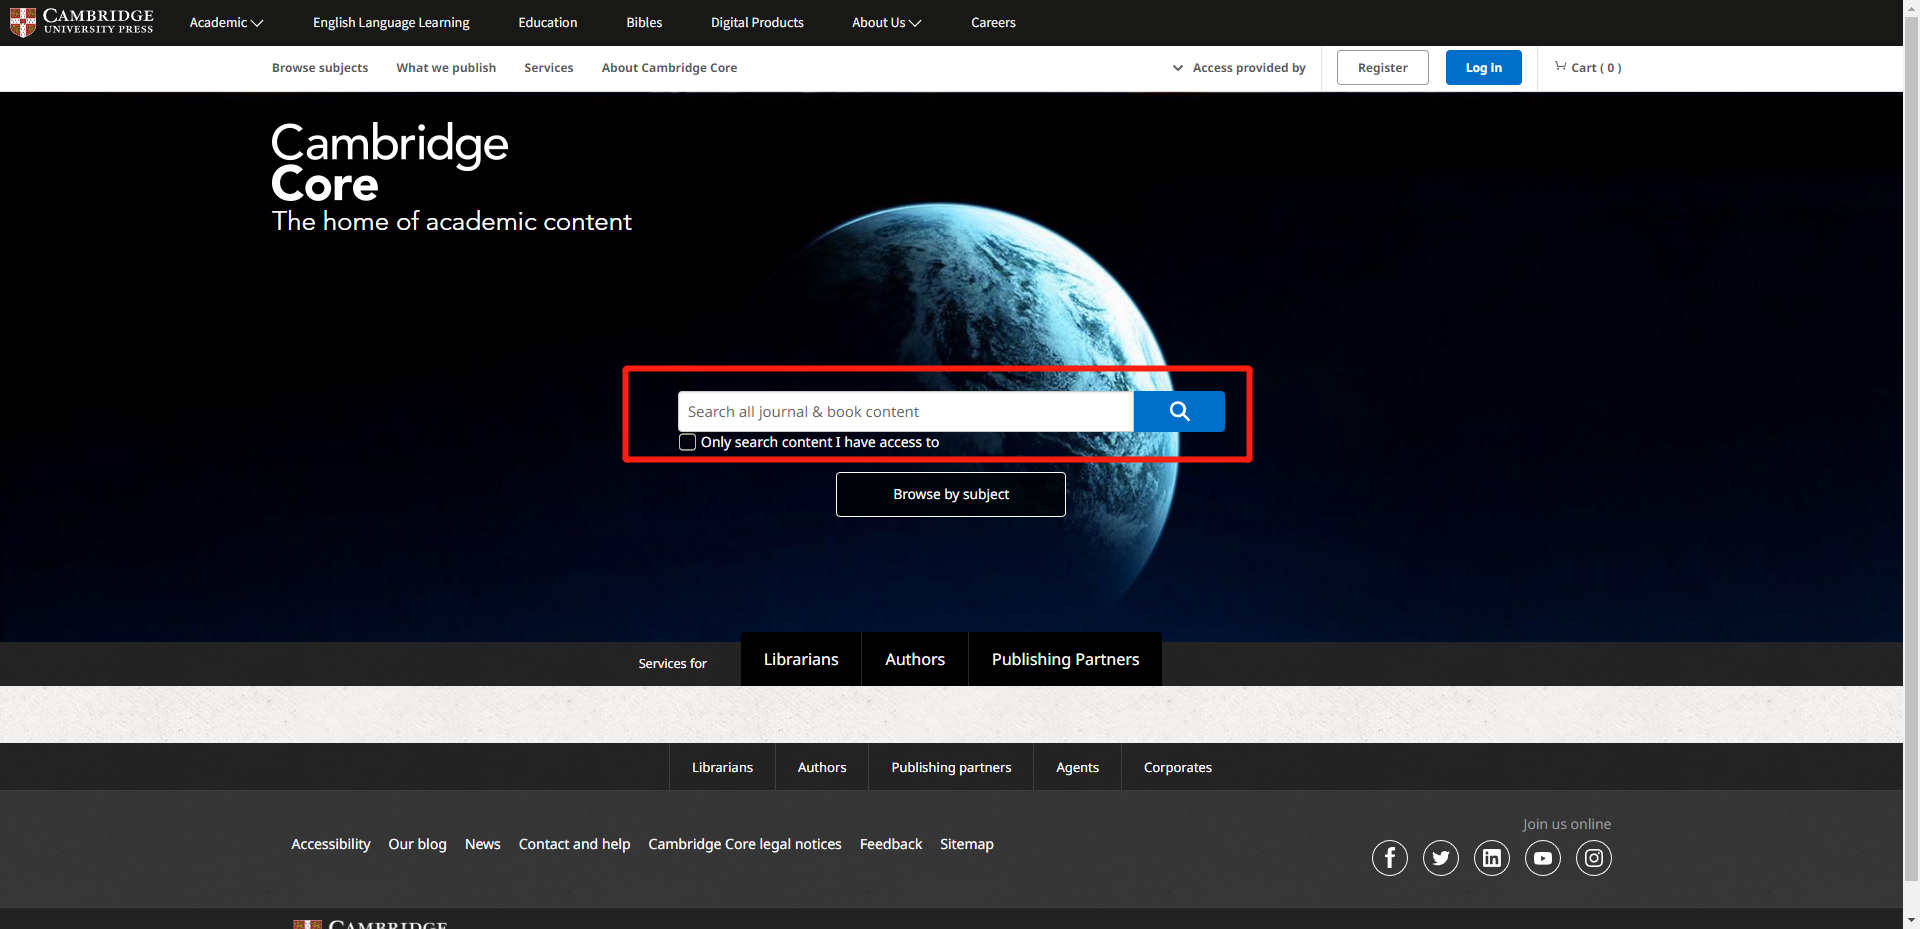Select the Authors services tab
1920x929 pixels.
pos(915,659)
